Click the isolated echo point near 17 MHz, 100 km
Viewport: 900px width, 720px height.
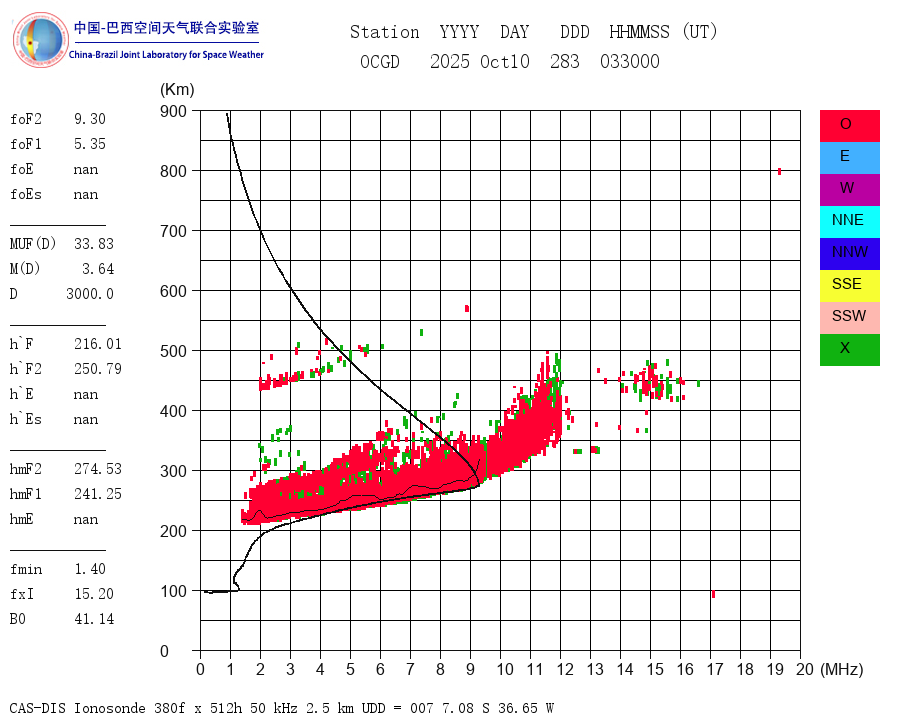[713, 594]
